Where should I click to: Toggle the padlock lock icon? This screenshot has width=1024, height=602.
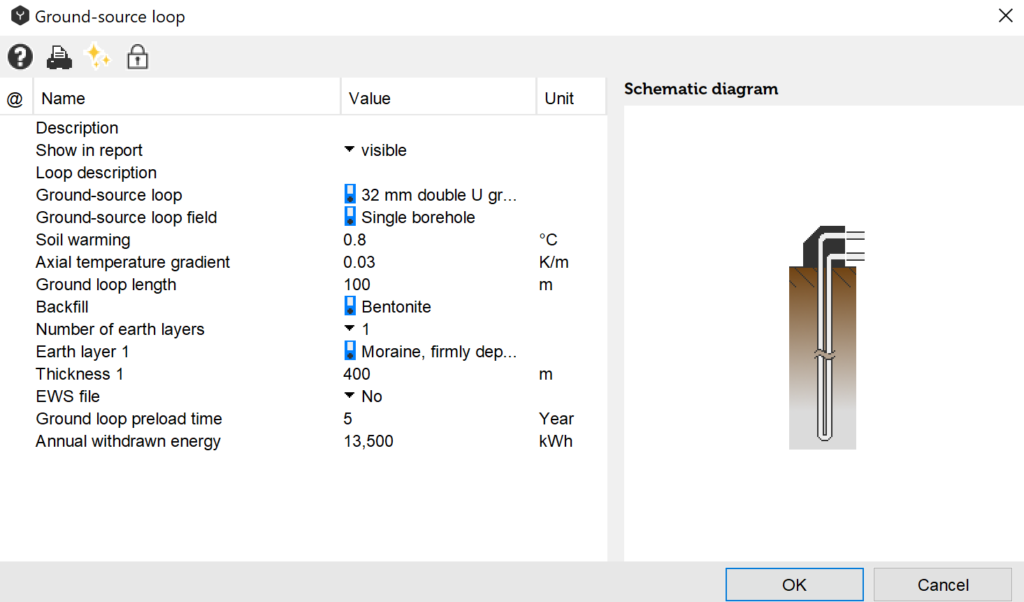pos(137,57)
